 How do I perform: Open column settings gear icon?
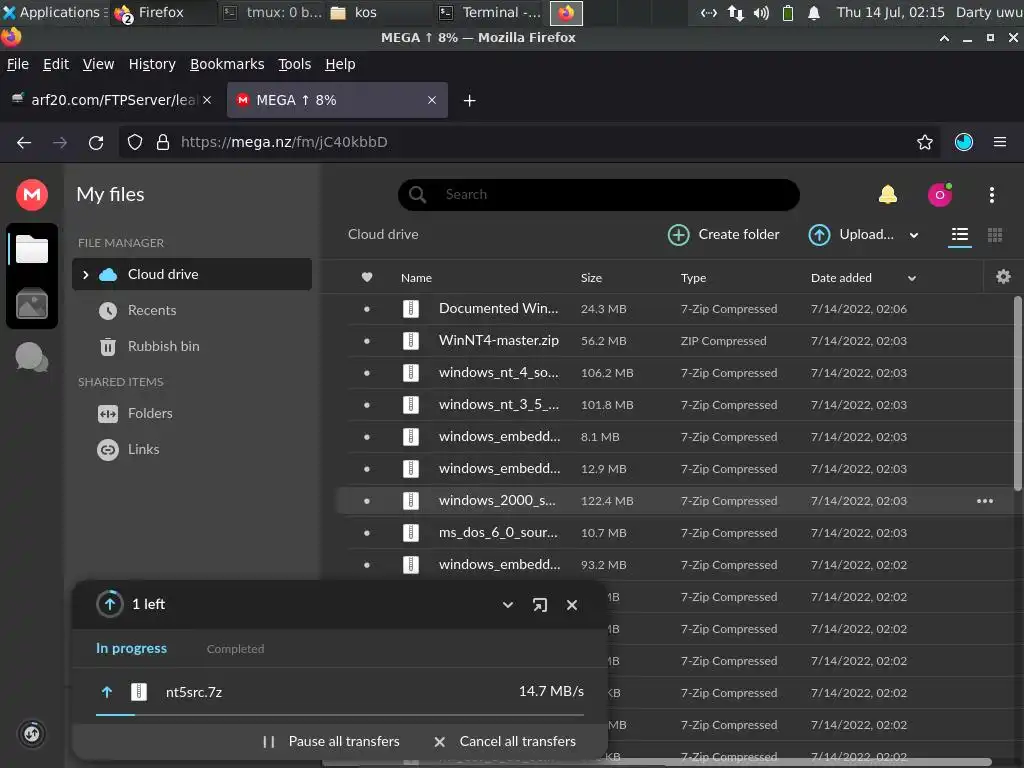(x=1003, y=277)
